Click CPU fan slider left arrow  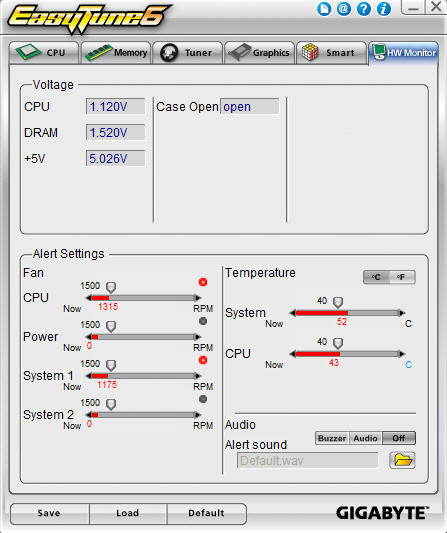[88, 298]
